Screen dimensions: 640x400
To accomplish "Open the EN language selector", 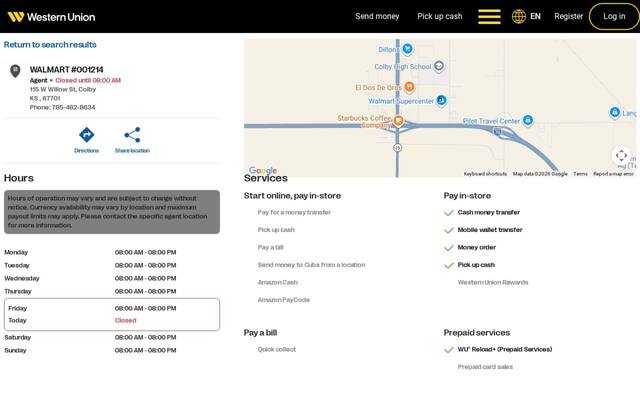I will tap(535, 17).
